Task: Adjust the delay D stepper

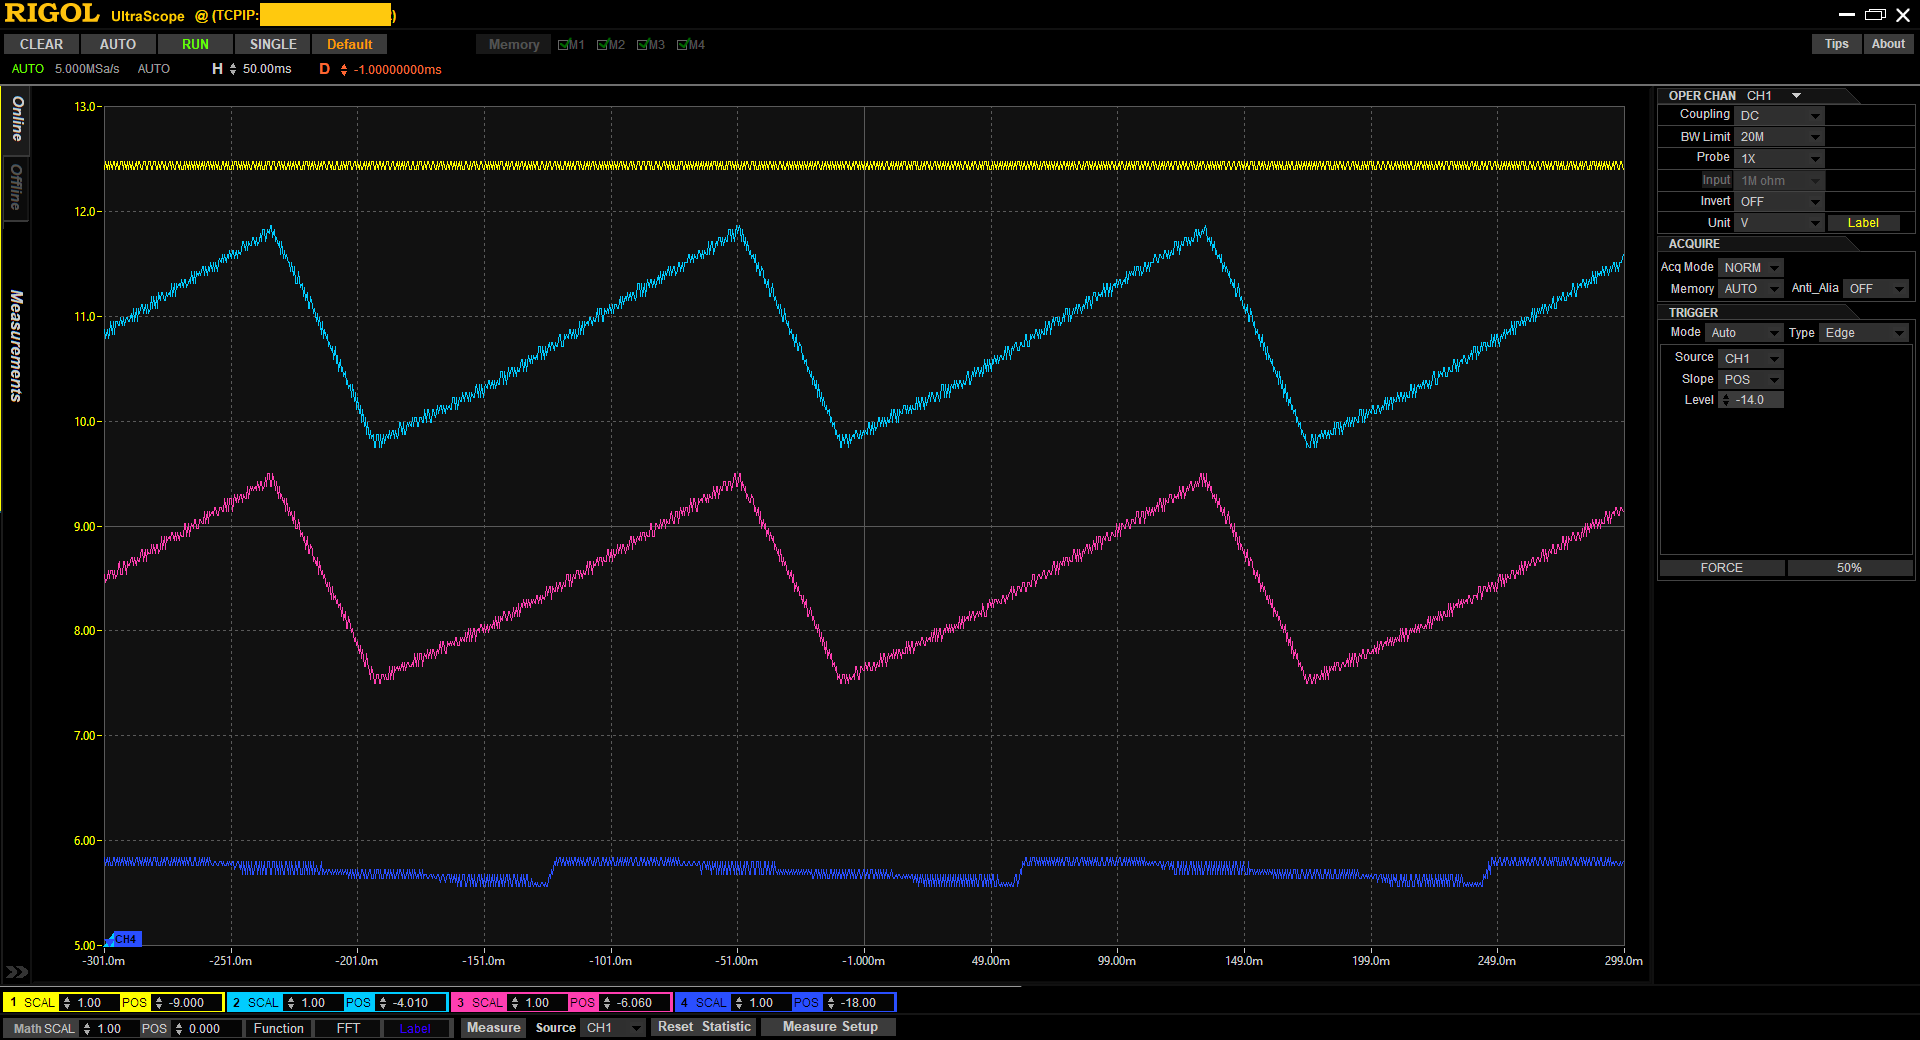Action: point(344,70)
